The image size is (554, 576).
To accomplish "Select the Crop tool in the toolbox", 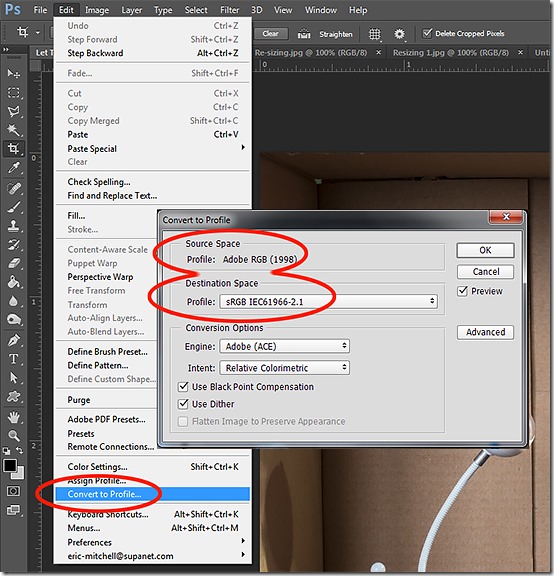I will (x=14, y=148).
